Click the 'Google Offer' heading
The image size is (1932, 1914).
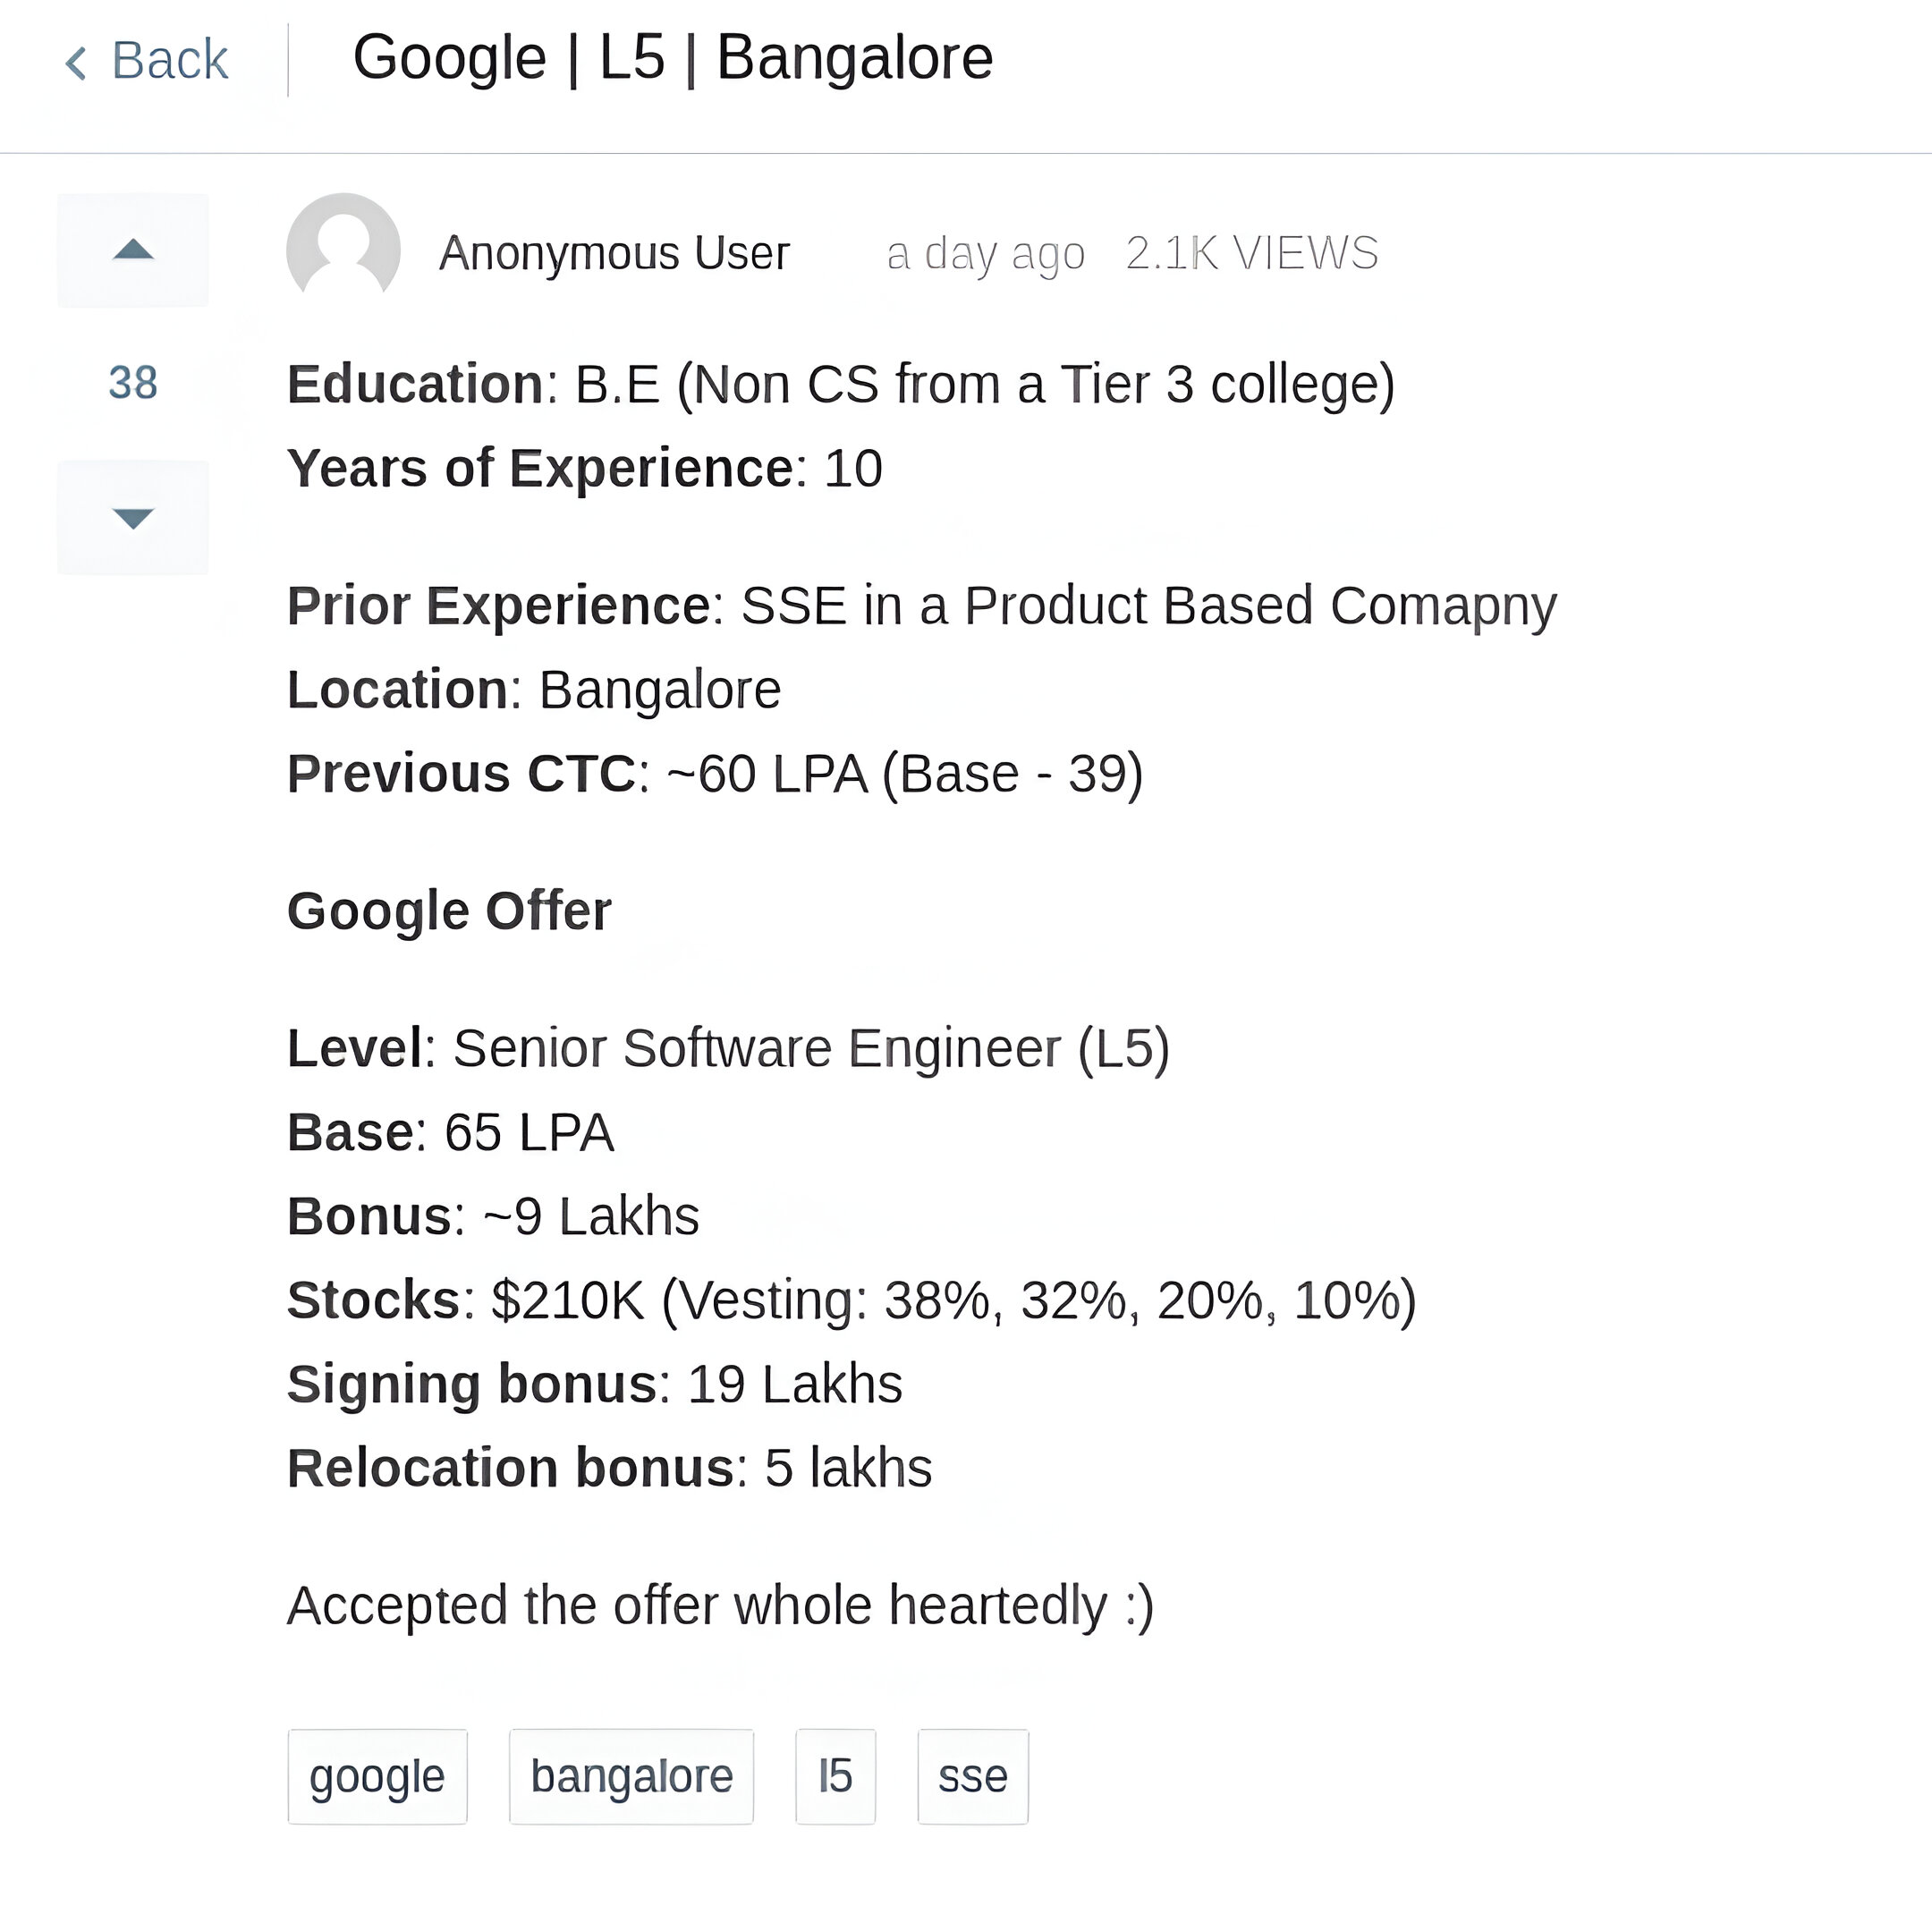tap(449, 911)
